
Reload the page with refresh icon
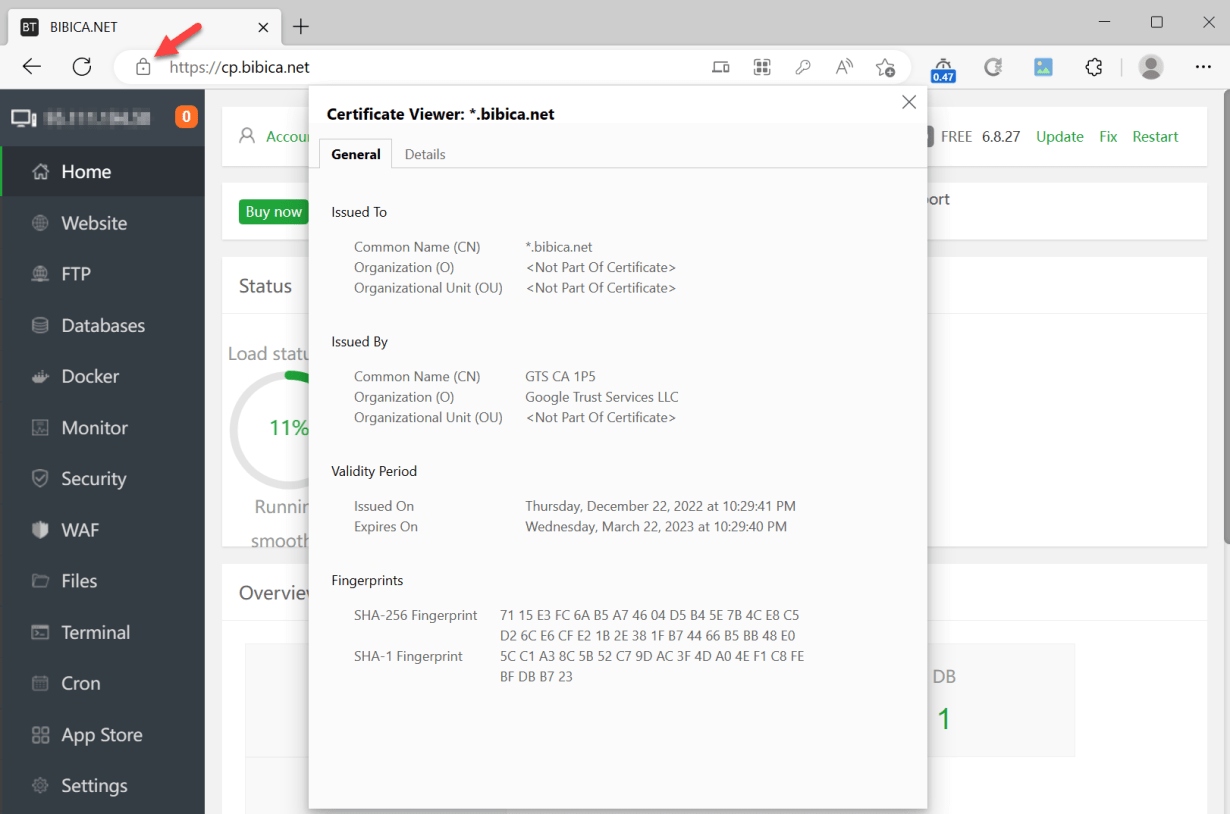point(82,67)
